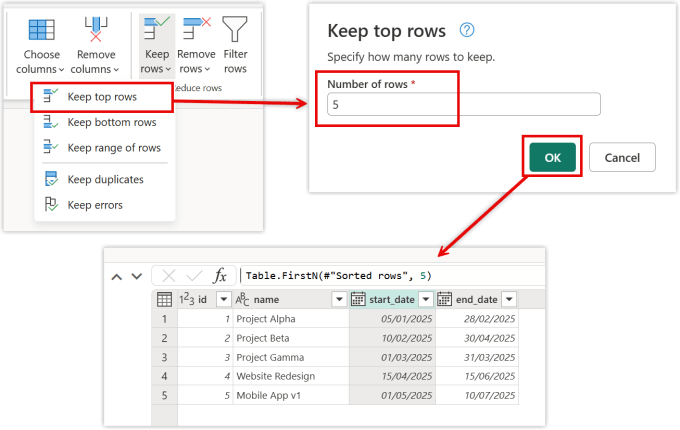Open the Remove rows dropdown
680x430 pixels.
click(196, 46)
